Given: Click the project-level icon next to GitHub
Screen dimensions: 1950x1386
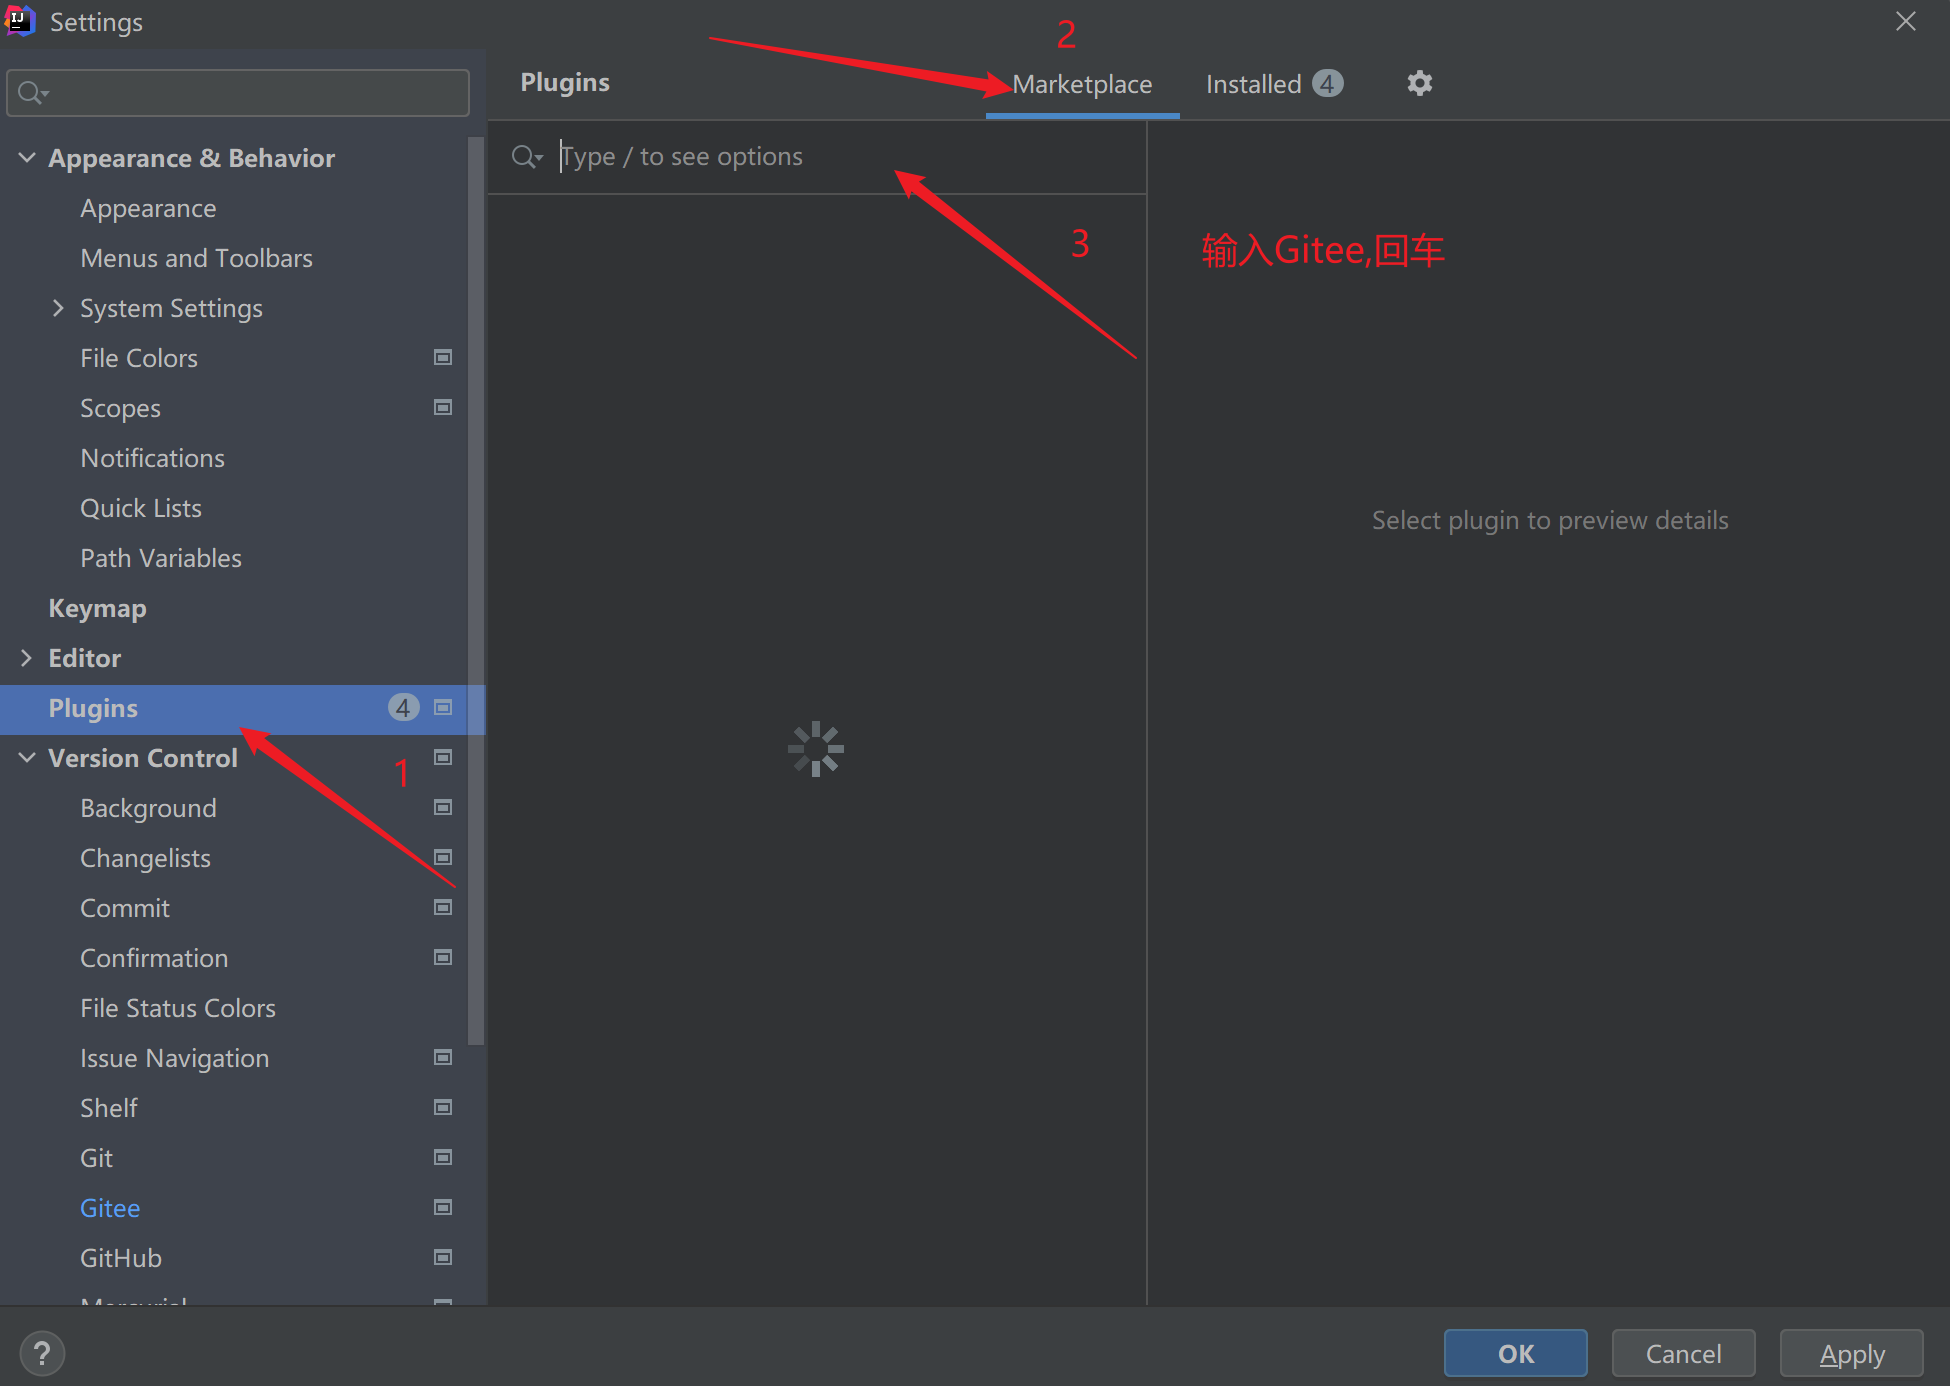Looking at the screenshot, I should click(443, 1257).
